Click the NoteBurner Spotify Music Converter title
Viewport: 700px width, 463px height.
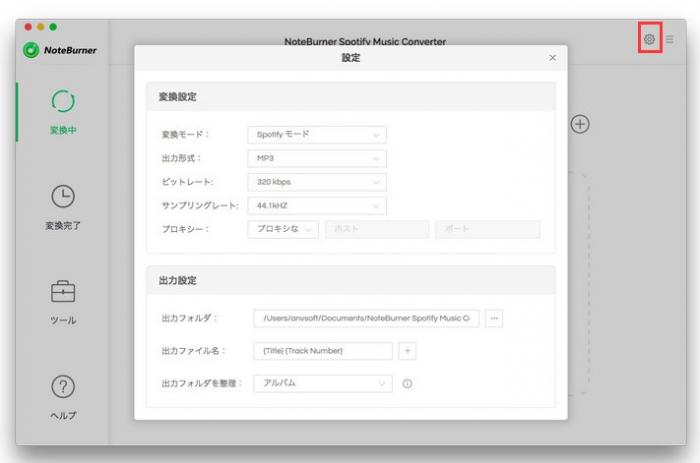coord(365,42)
